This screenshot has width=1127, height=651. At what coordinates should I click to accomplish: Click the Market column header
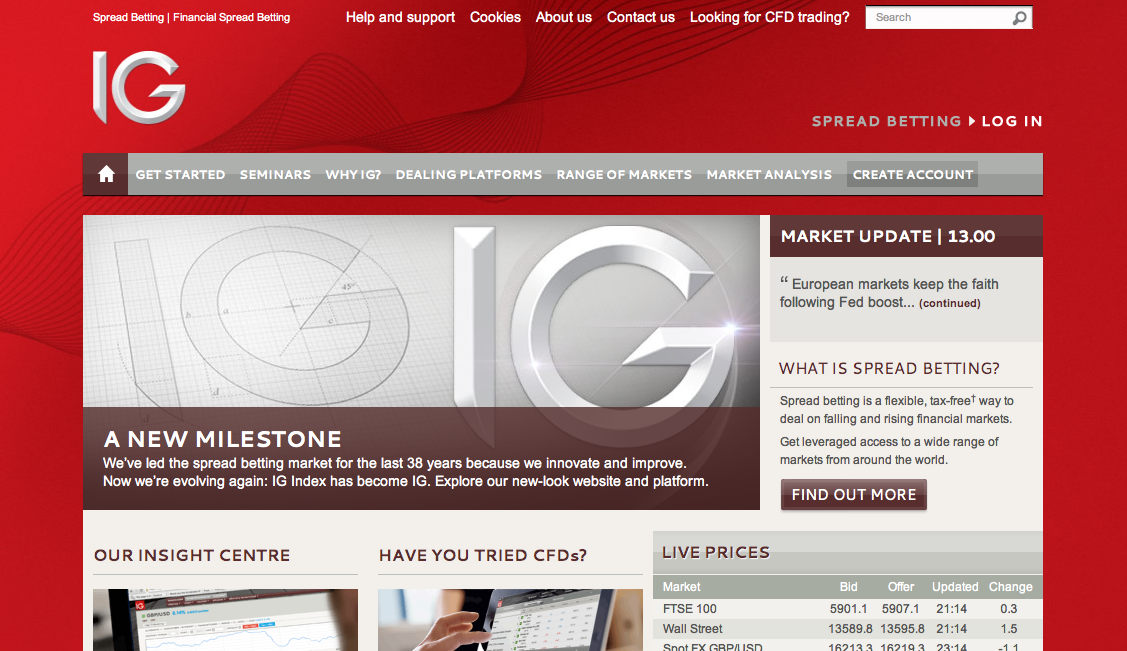[681, 587]
